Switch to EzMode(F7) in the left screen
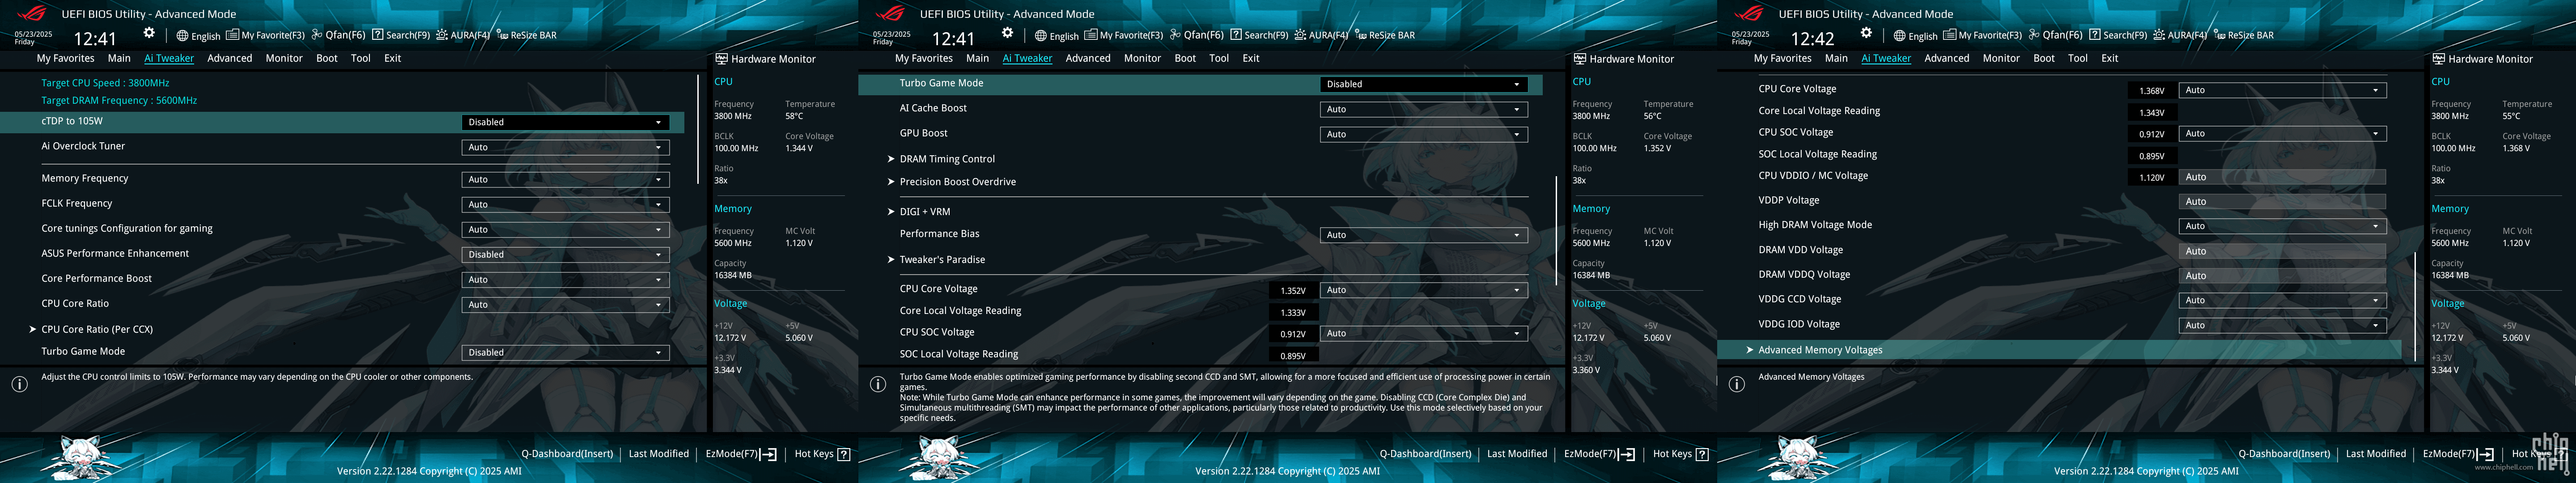This screenshot has width=2576, height=483. pyautogui.click(x=741, y=454)
